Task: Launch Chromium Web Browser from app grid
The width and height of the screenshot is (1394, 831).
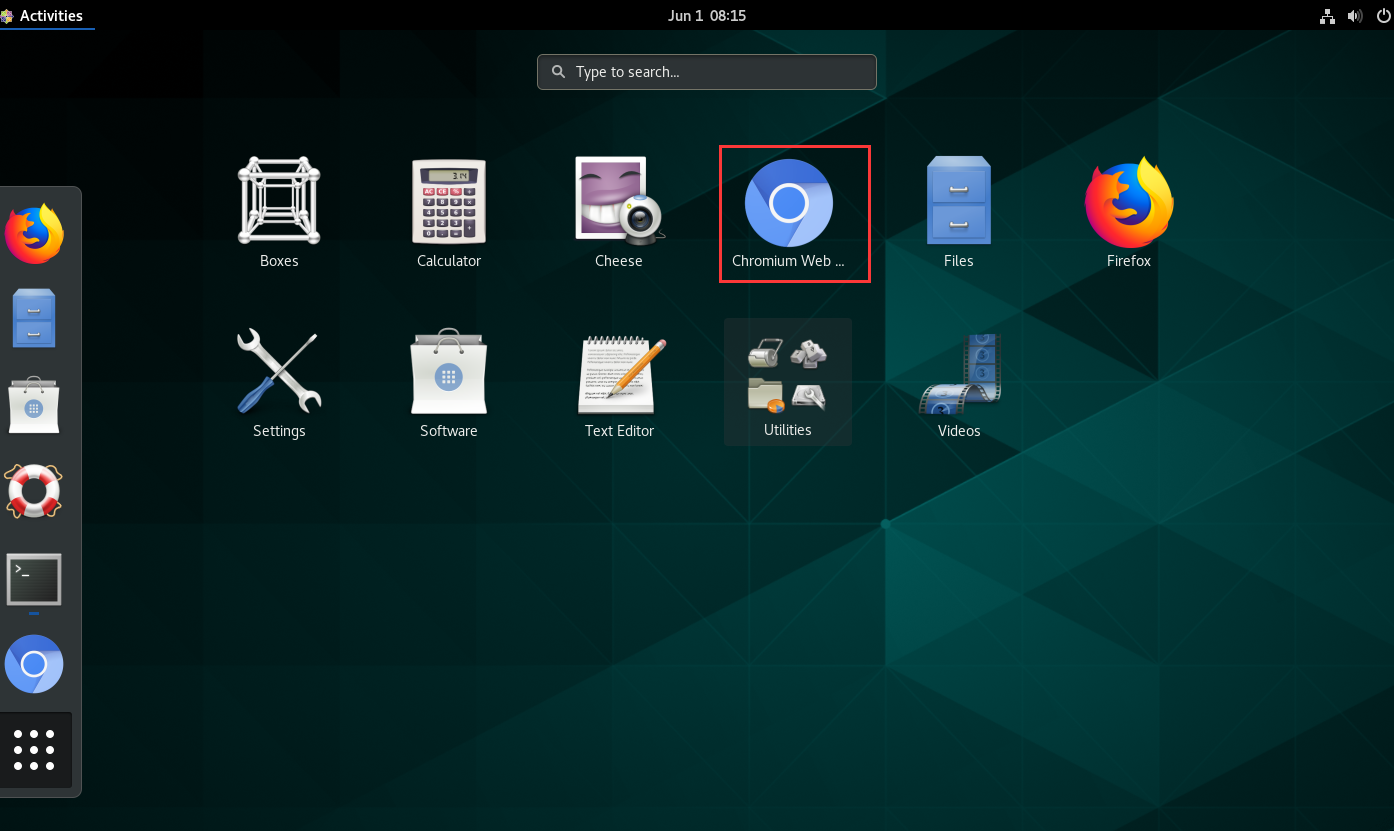Action: coord(789,212)
